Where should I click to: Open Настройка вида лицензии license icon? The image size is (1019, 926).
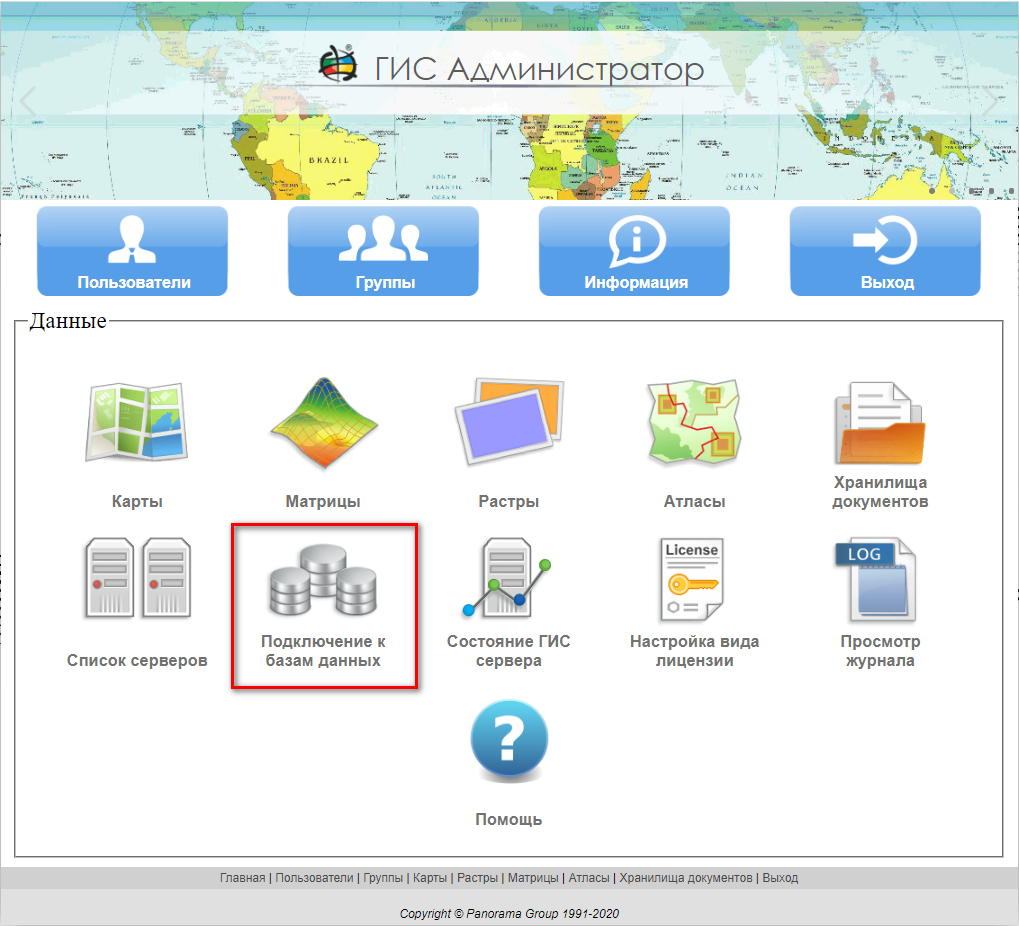(694, 580)
